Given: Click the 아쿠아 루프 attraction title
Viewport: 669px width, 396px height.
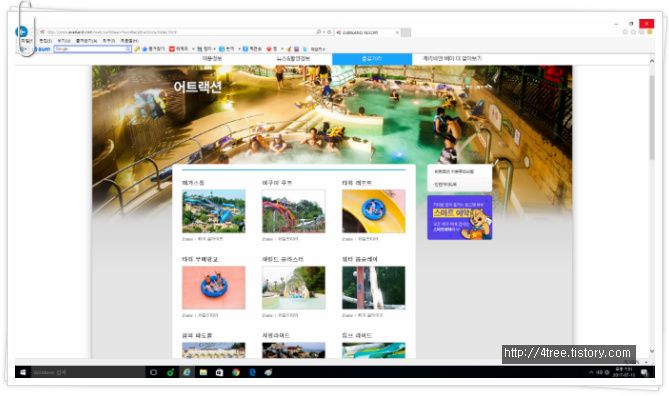Looking at the screenshot, I should [277, 183].
